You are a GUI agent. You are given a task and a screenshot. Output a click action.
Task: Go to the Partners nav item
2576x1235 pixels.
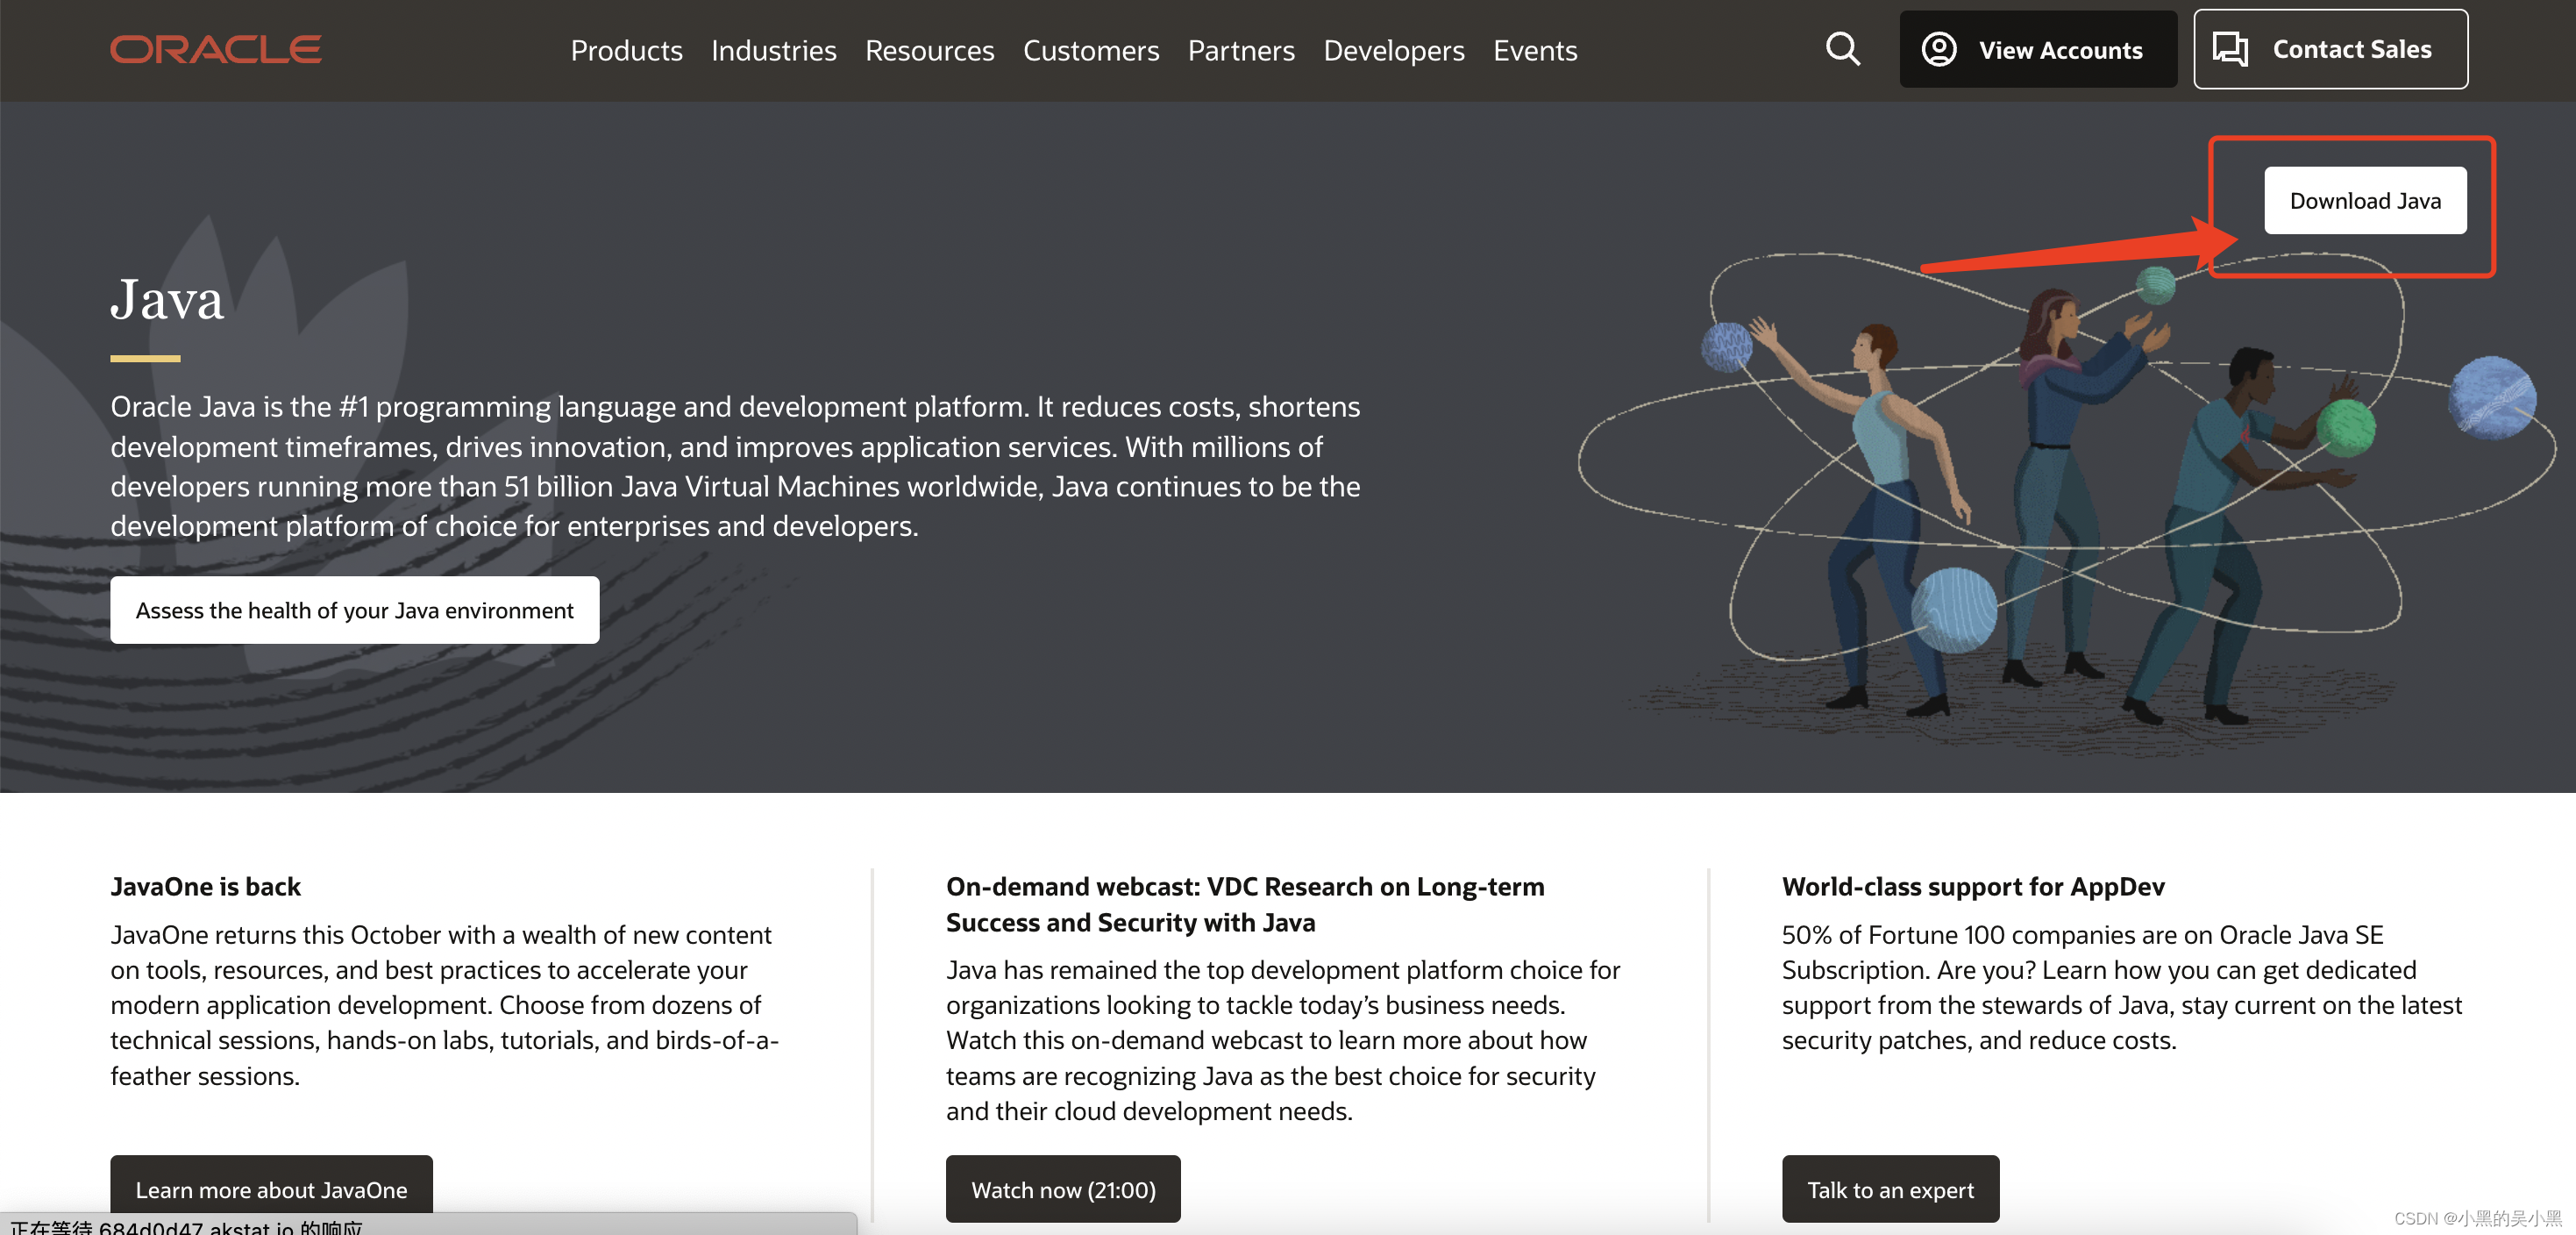click(1240, 50)
